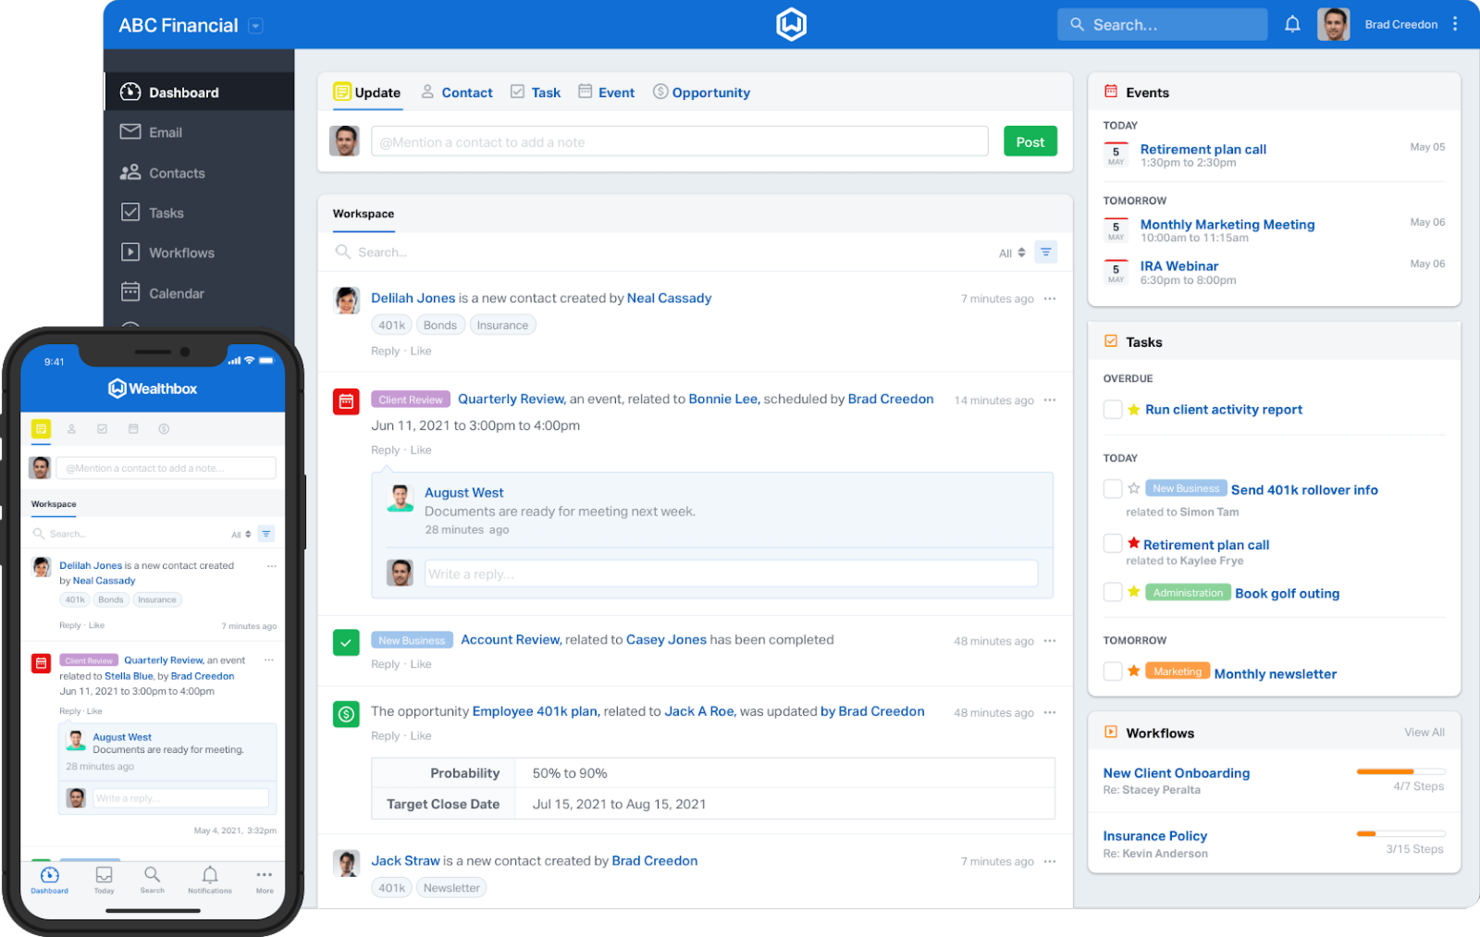
Task: Click the yellow star on Run client activity report
Action: tap(1133, 409)
